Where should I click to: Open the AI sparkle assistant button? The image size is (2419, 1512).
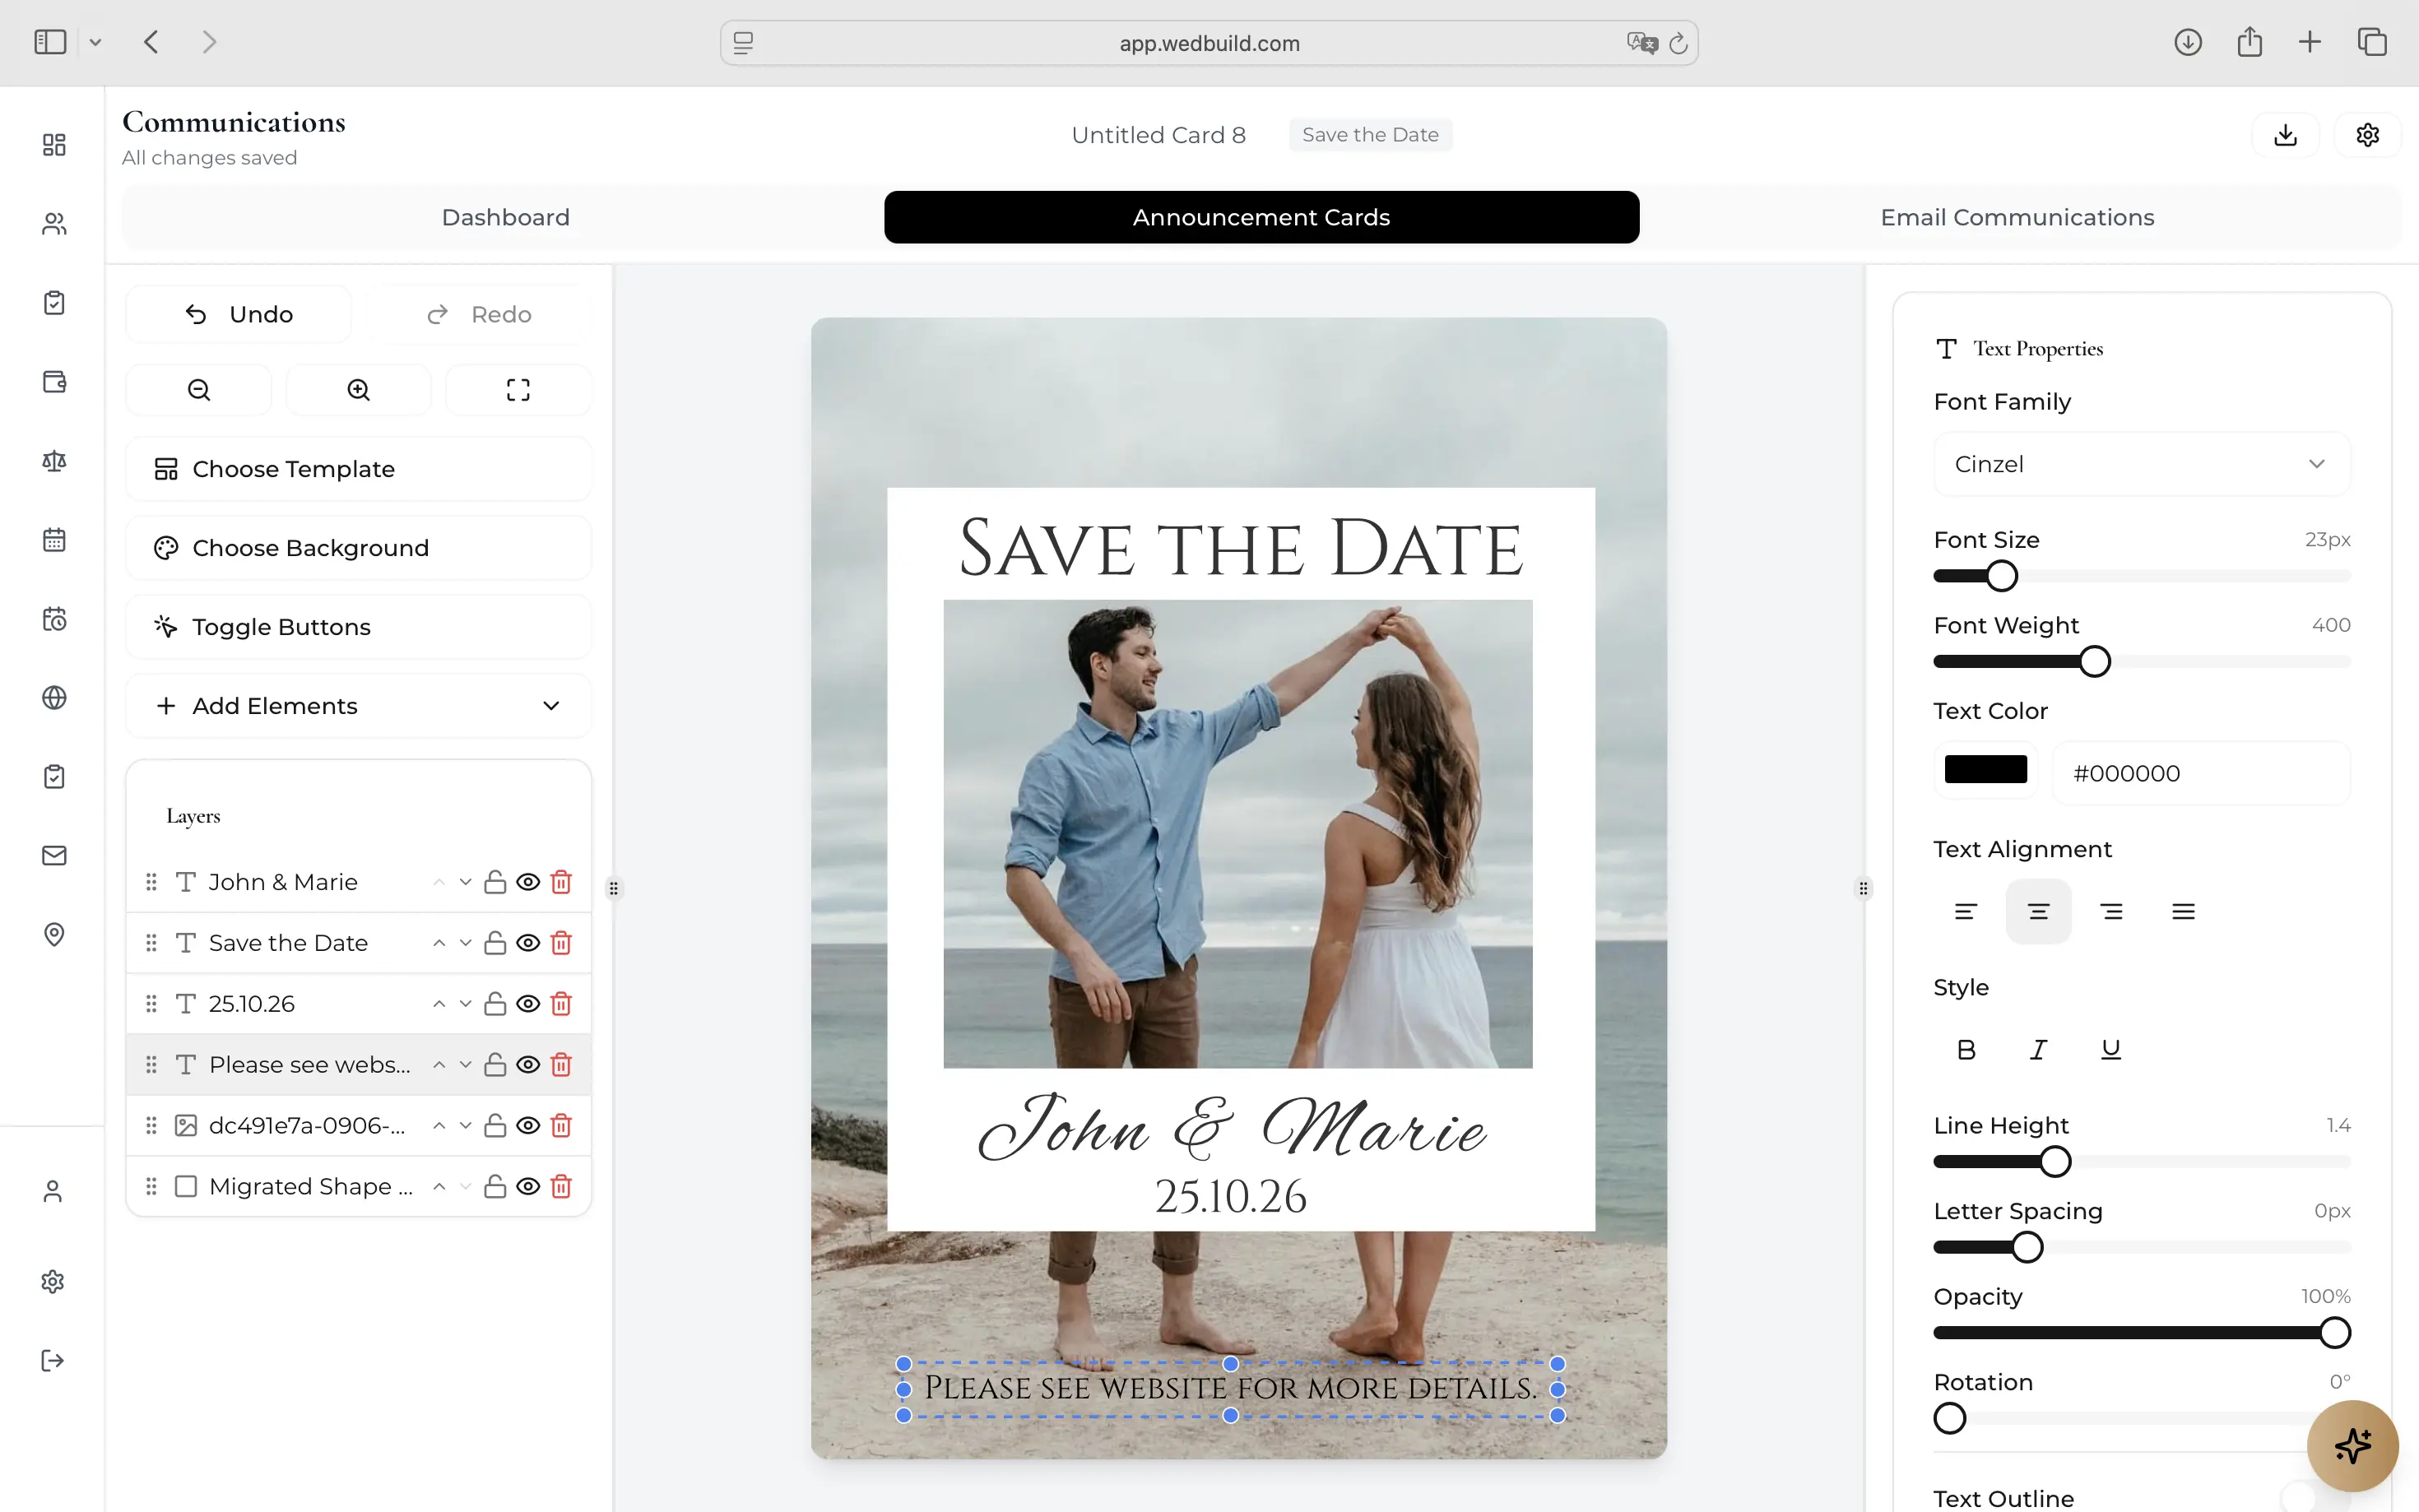[2352, 1446]
